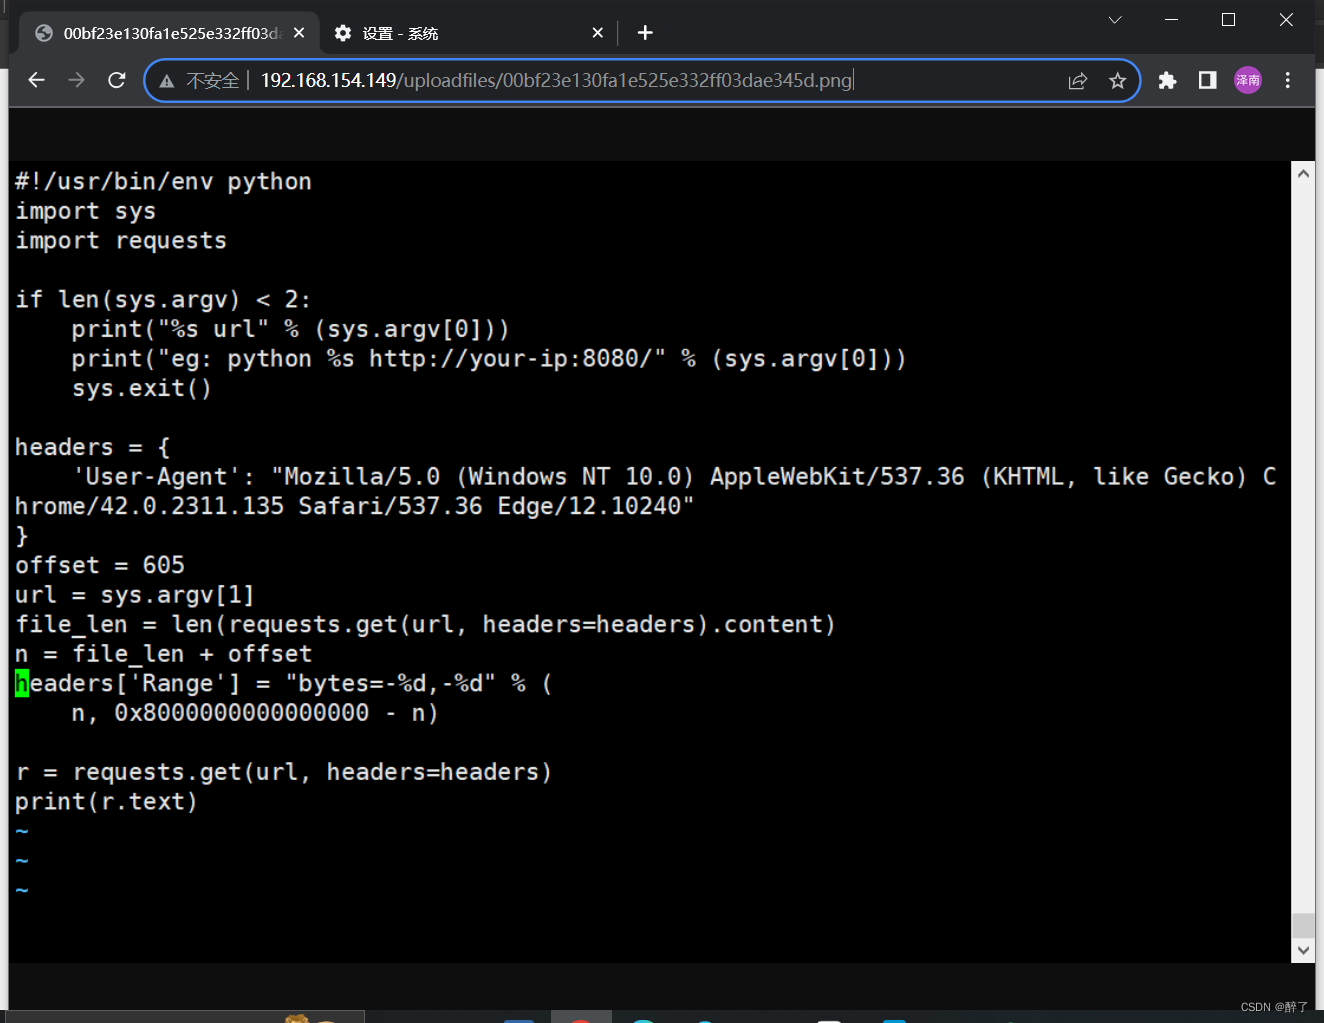Minimize the browser window
1324x1023 pixels.
pyautogui.click(x=1172, y=20)
